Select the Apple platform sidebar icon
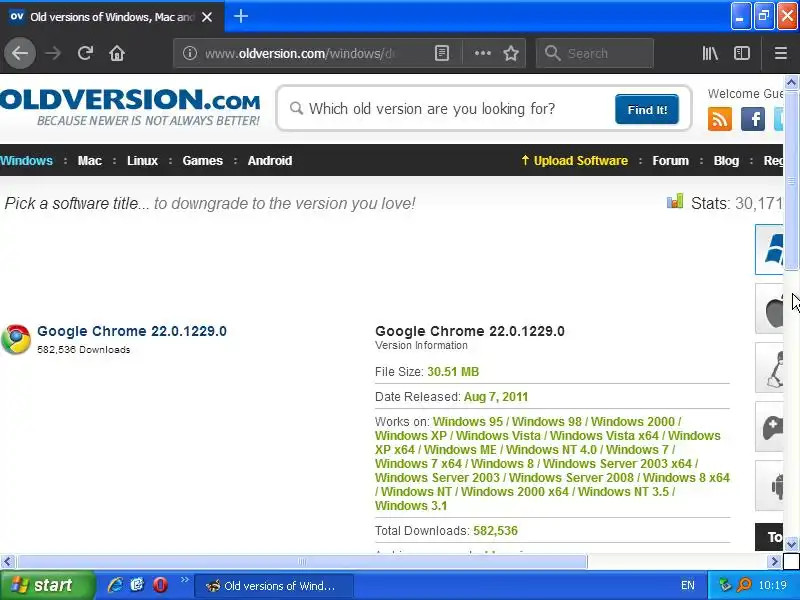This screenshot has height=600, width=800. pyautogui.click(x=769, y=309)
